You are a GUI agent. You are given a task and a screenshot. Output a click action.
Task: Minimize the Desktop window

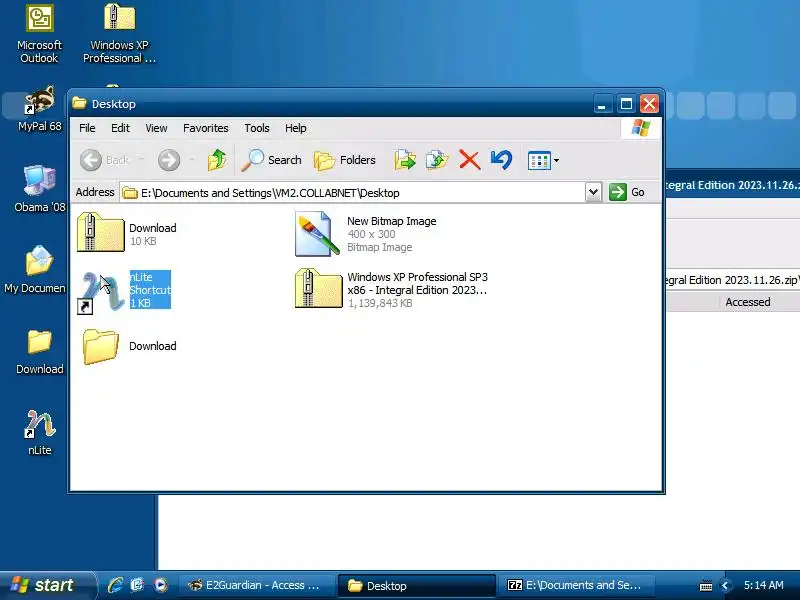(603, 104)
